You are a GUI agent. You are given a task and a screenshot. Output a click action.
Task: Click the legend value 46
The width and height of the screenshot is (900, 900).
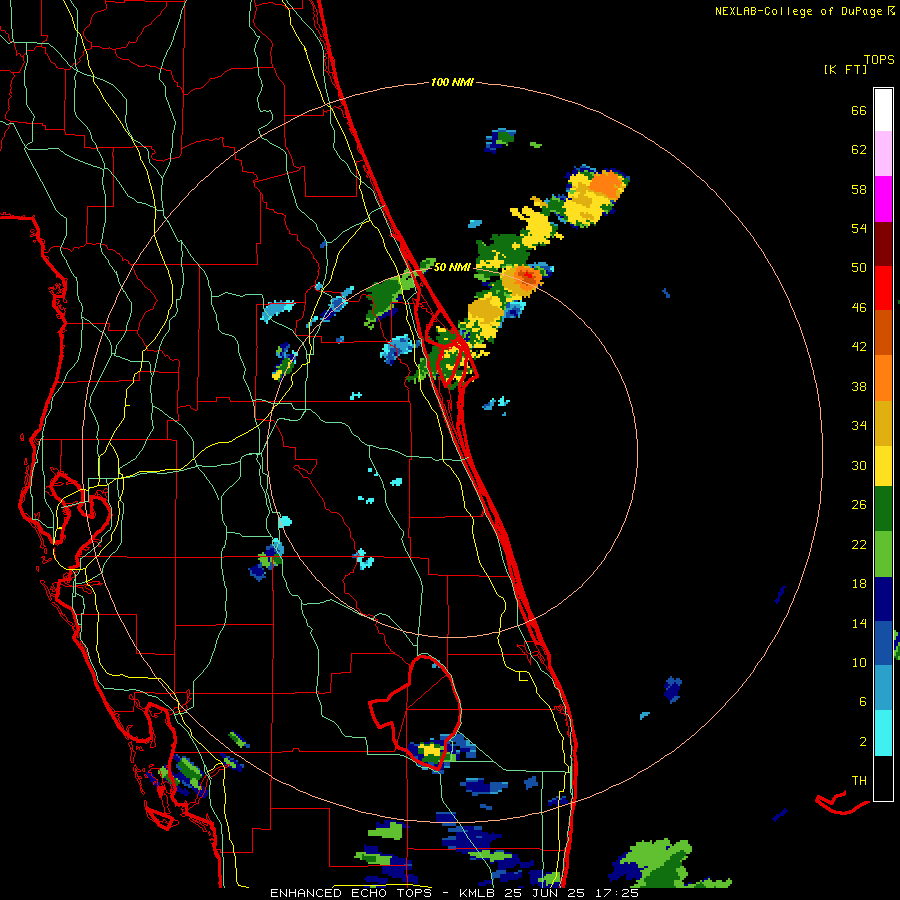click(859, 308)
